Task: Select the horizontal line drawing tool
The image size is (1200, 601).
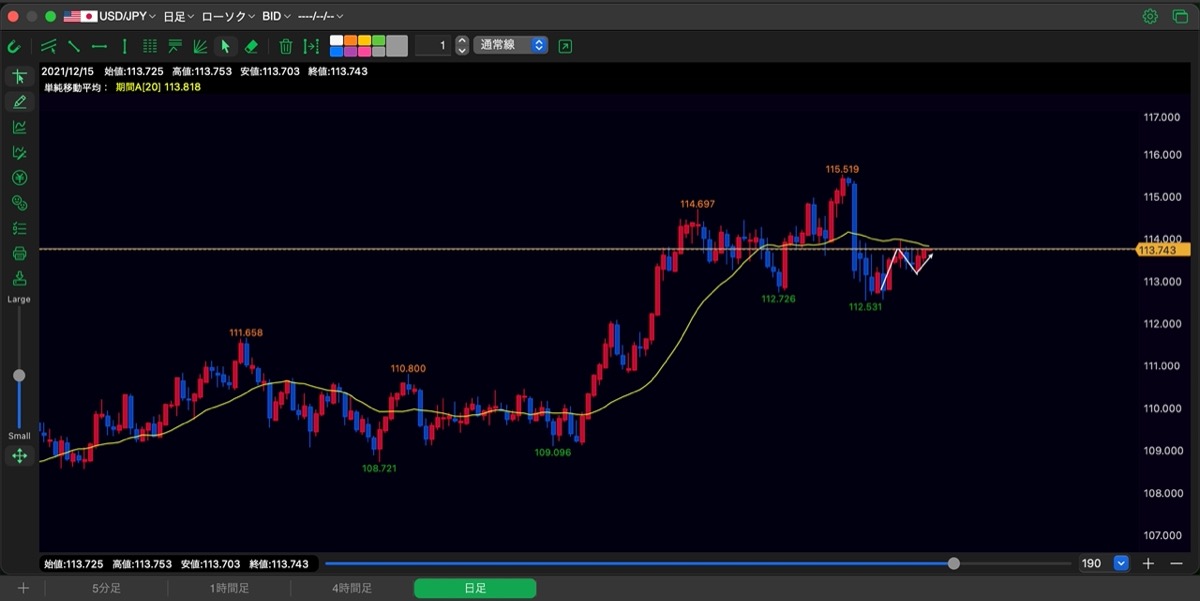Action: 99,46
